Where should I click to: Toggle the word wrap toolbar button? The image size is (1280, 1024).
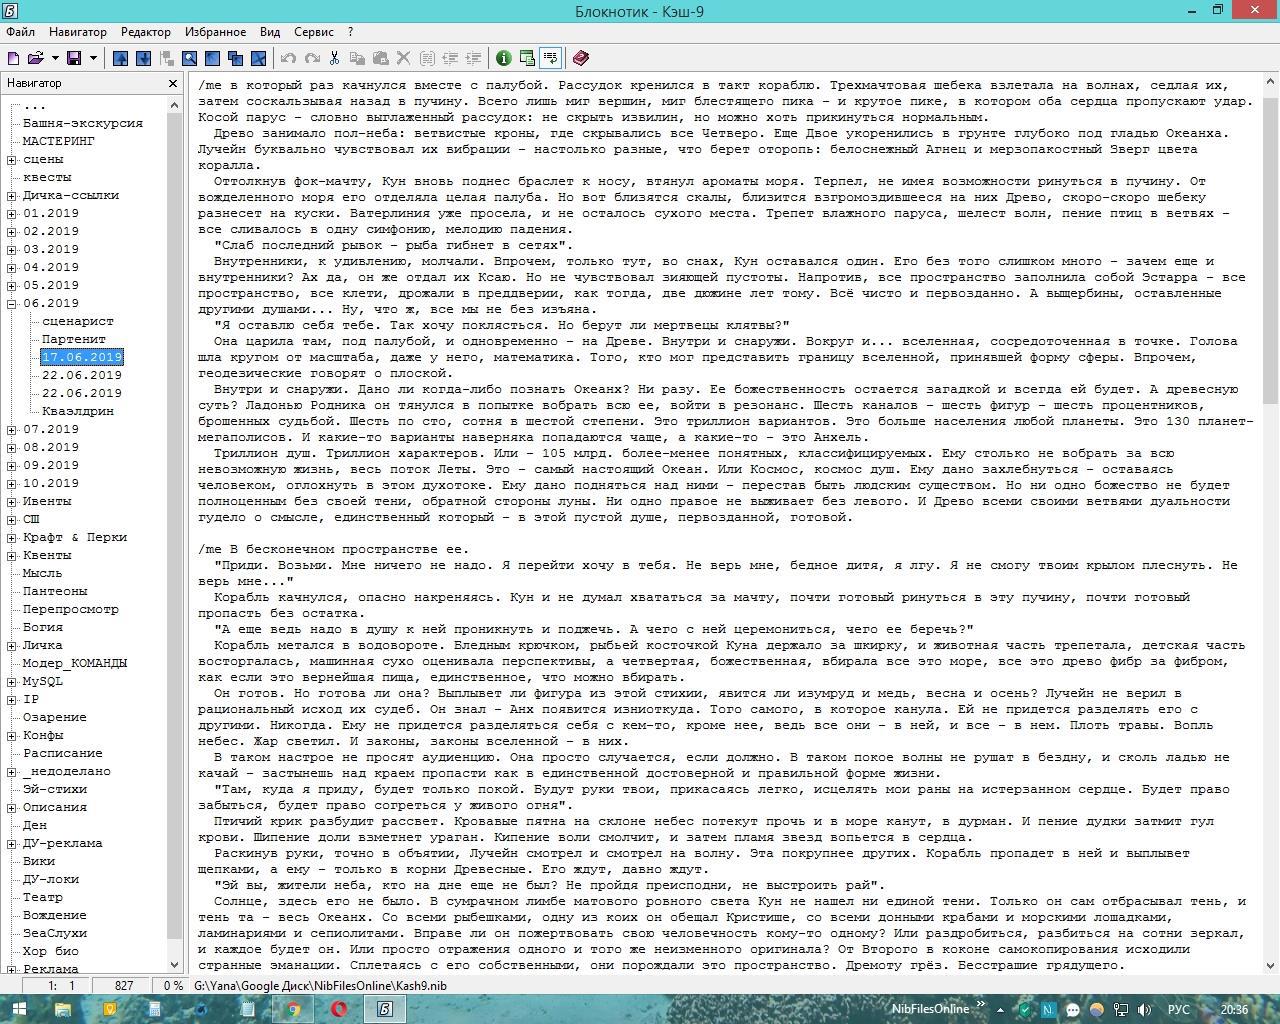(x=550, y=58)
